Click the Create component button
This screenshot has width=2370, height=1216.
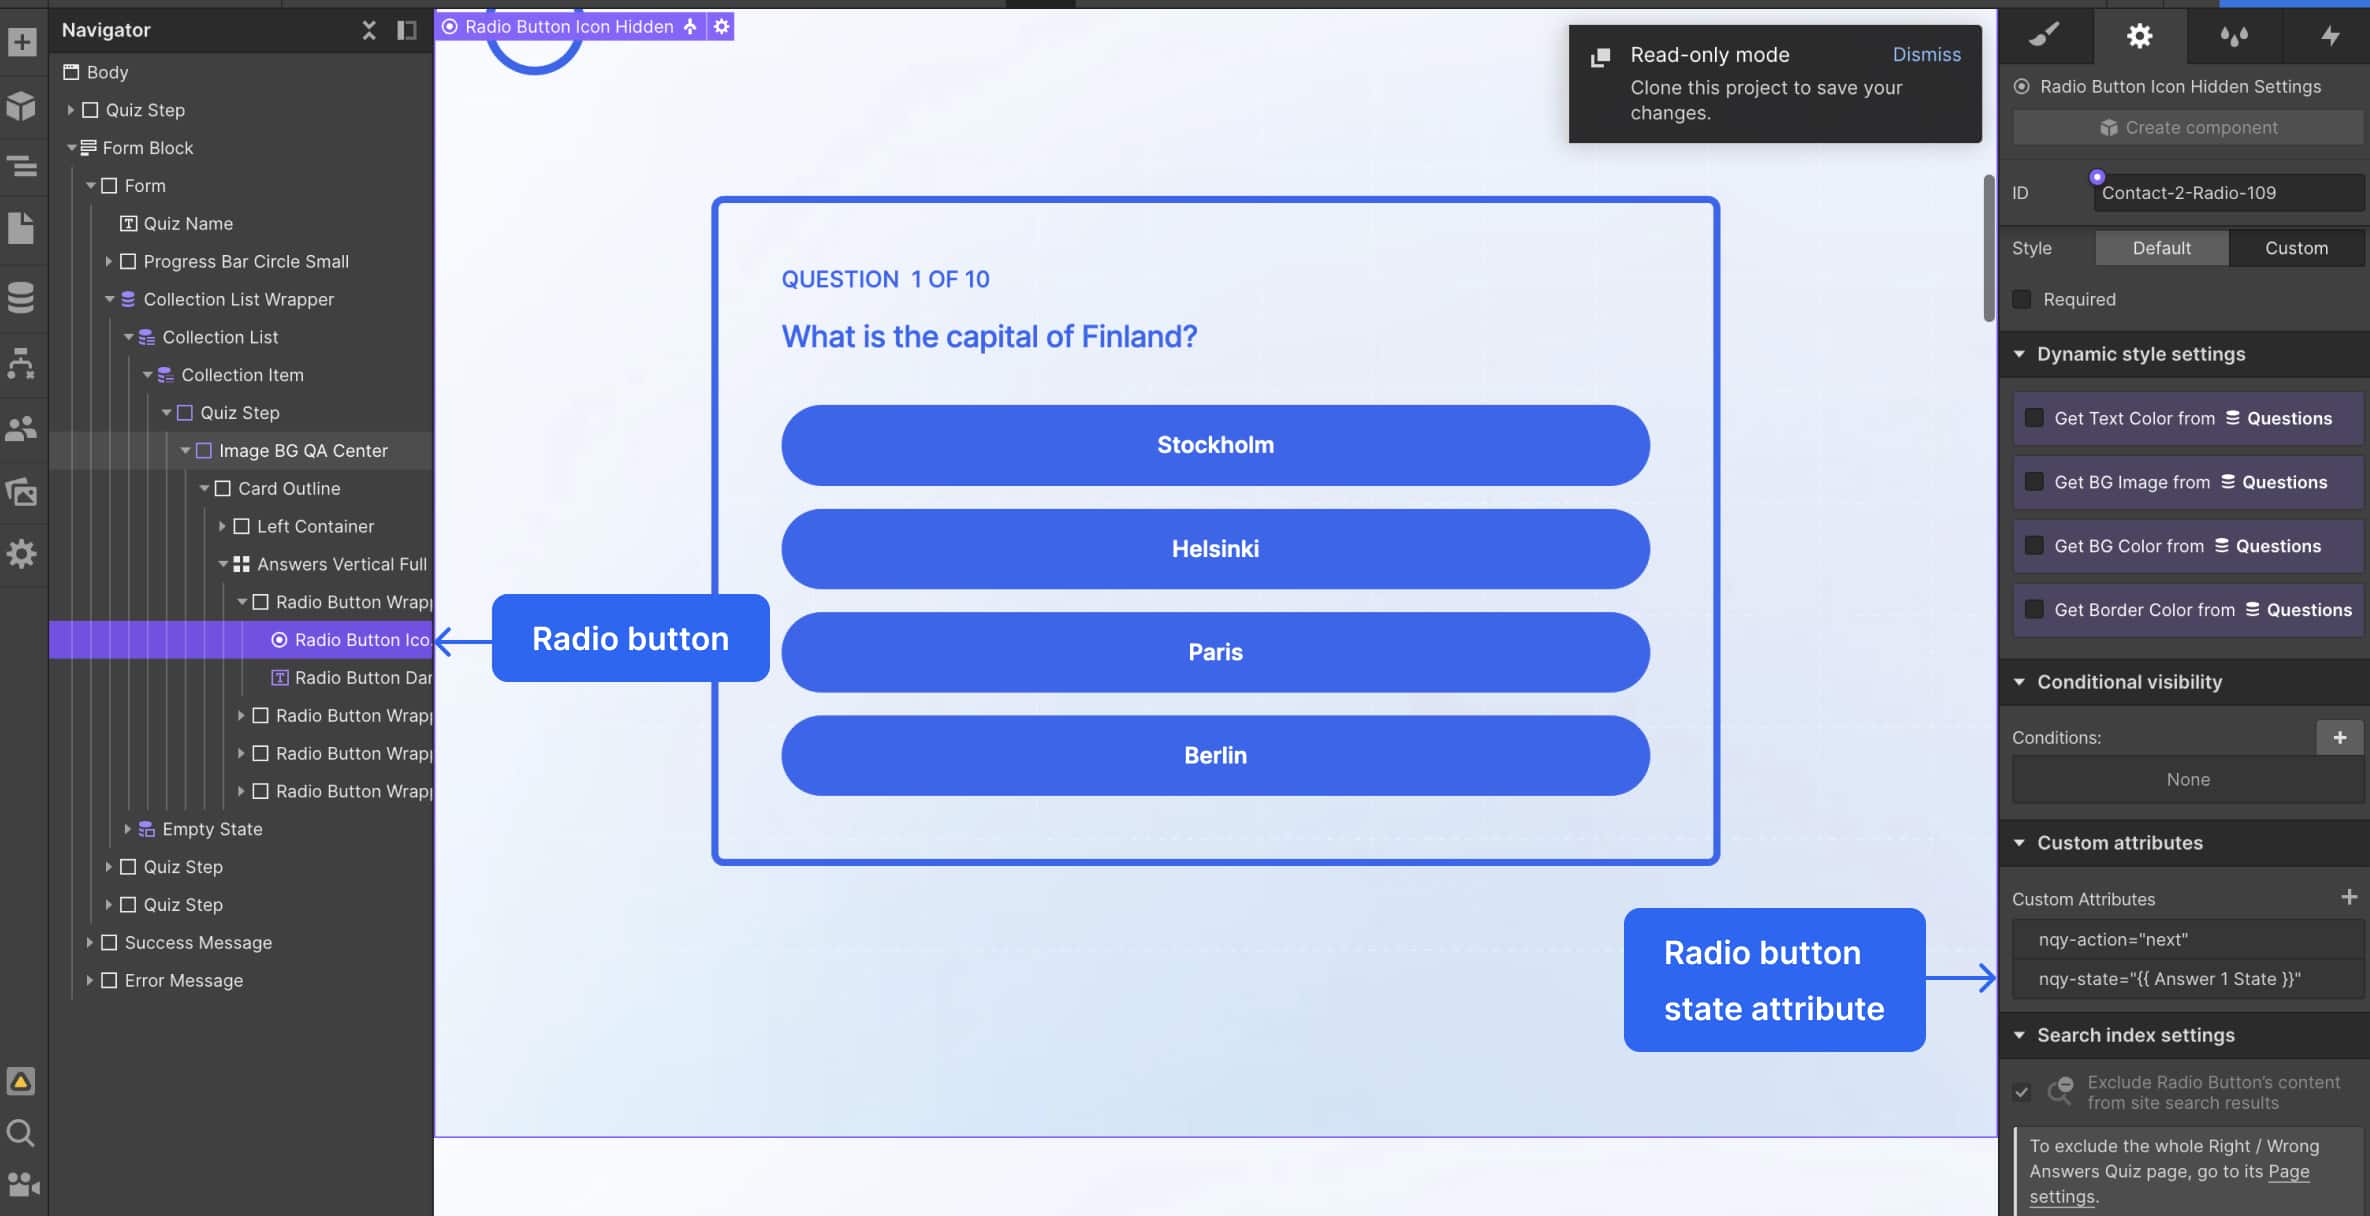[x=2188, y=128]
